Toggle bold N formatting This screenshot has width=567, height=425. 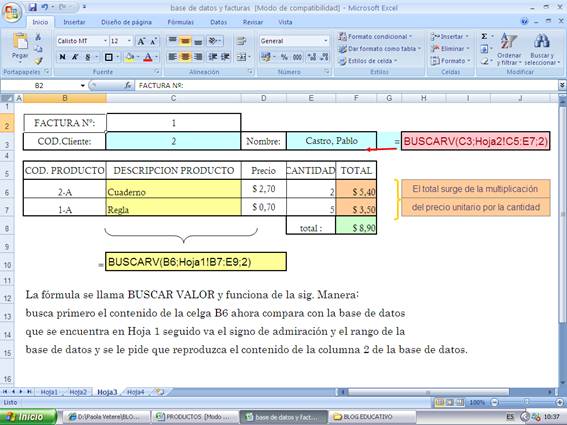pyautogui.click(x=62, y=57)
